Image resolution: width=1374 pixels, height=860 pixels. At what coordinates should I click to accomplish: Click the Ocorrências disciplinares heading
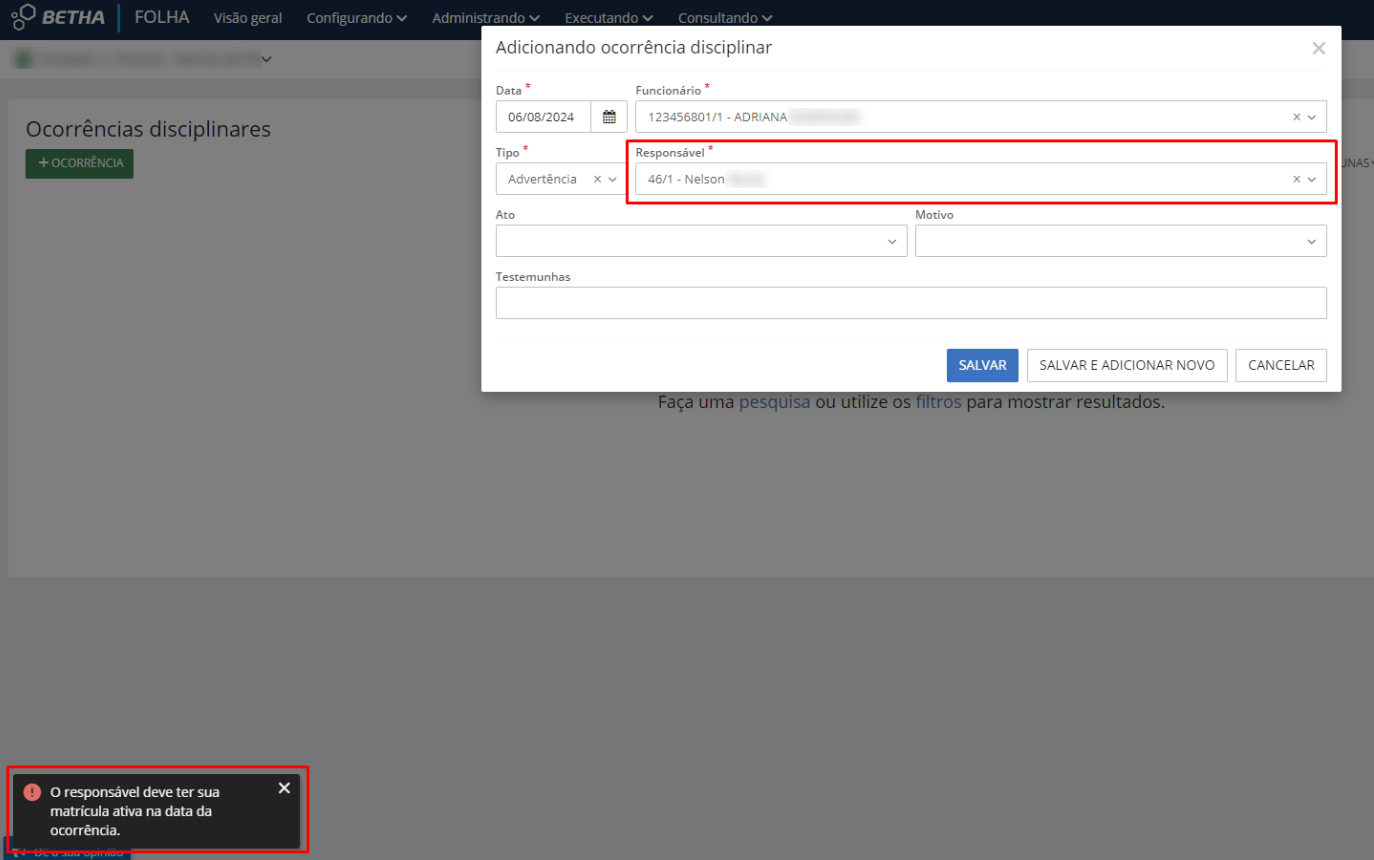pos(148,129)
